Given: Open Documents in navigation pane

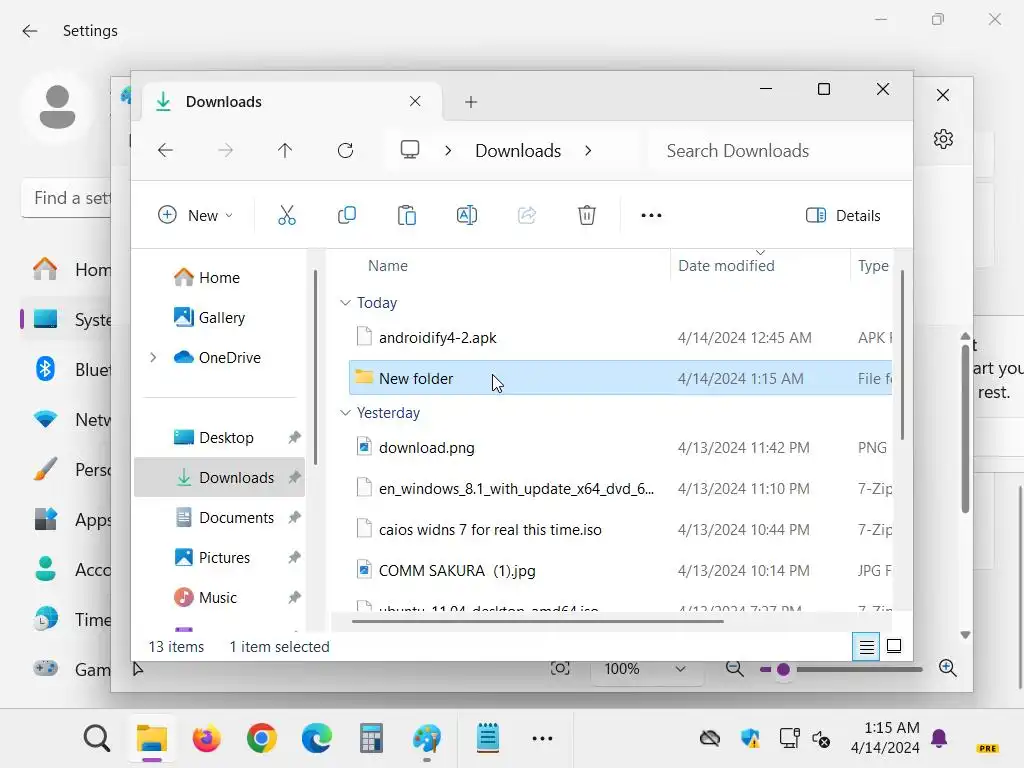Looking at the screenshot, I should coord(219,517).
